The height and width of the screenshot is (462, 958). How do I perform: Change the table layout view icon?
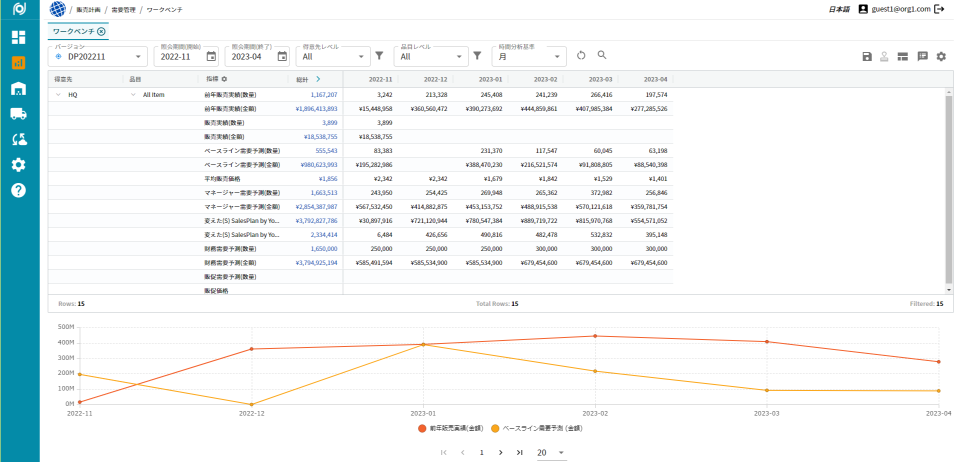tap(903, 57)
